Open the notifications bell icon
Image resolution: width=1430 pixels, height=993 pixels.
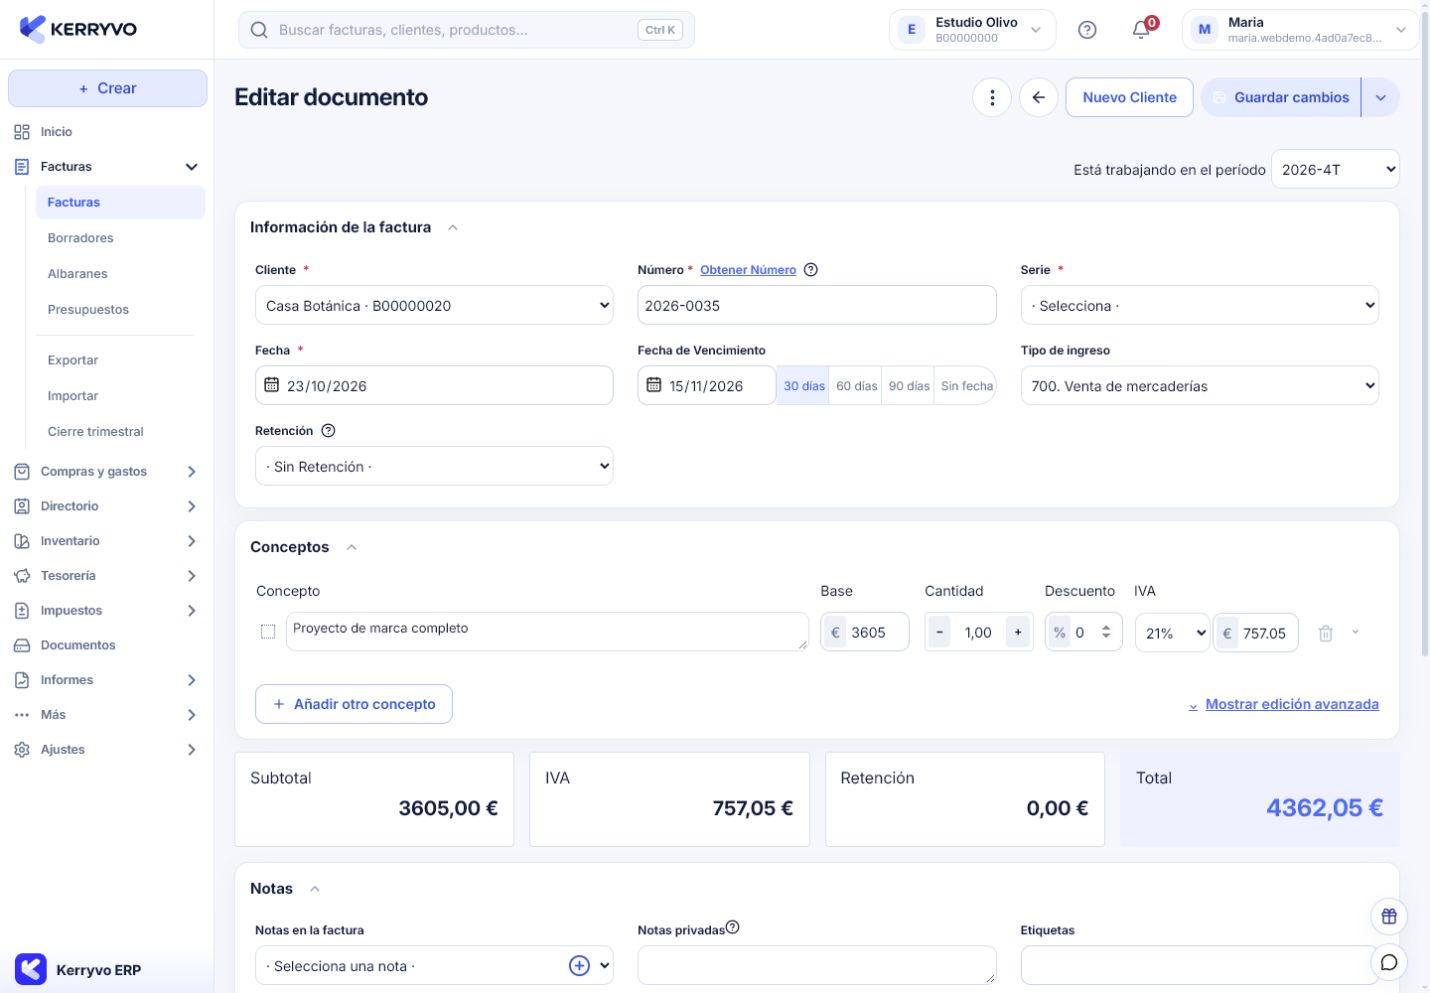click(1141, 30)
